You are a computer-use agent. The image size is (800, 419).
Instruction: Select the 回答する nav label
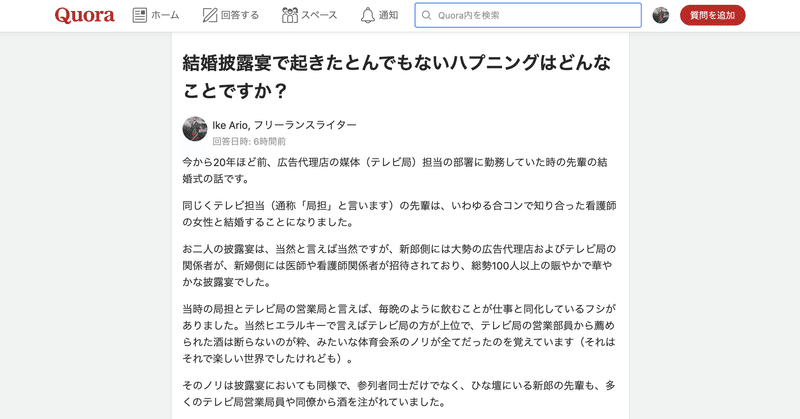click(x=240, y=15)
